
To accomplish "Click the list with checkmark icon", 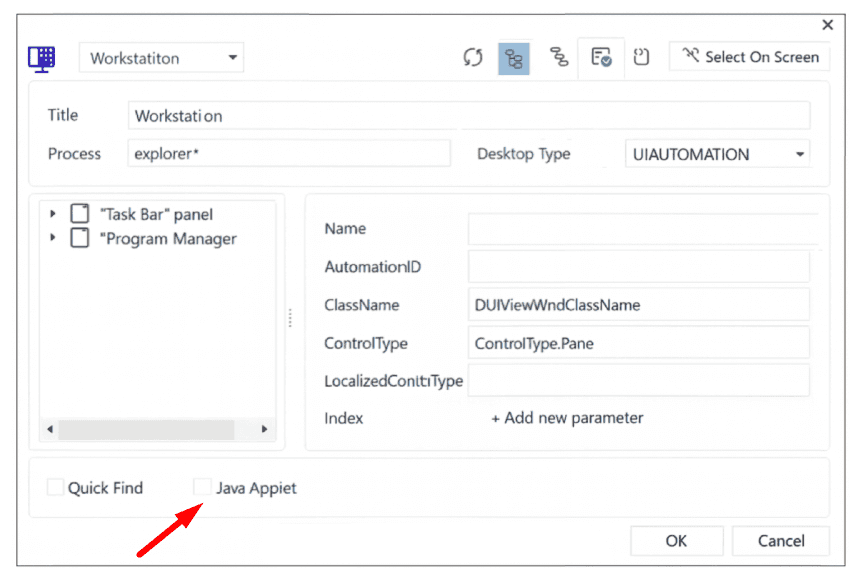I will pos(601,57).
